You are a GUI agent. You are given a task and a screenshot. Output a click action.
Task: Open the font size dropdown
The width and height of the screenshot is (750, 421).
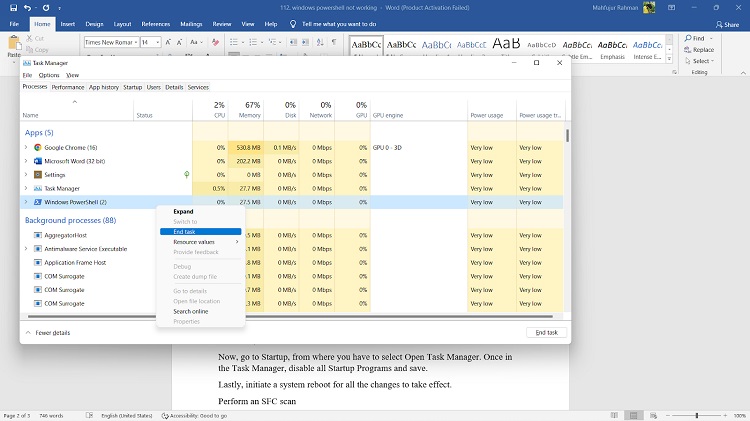click(x=156, y=43)
